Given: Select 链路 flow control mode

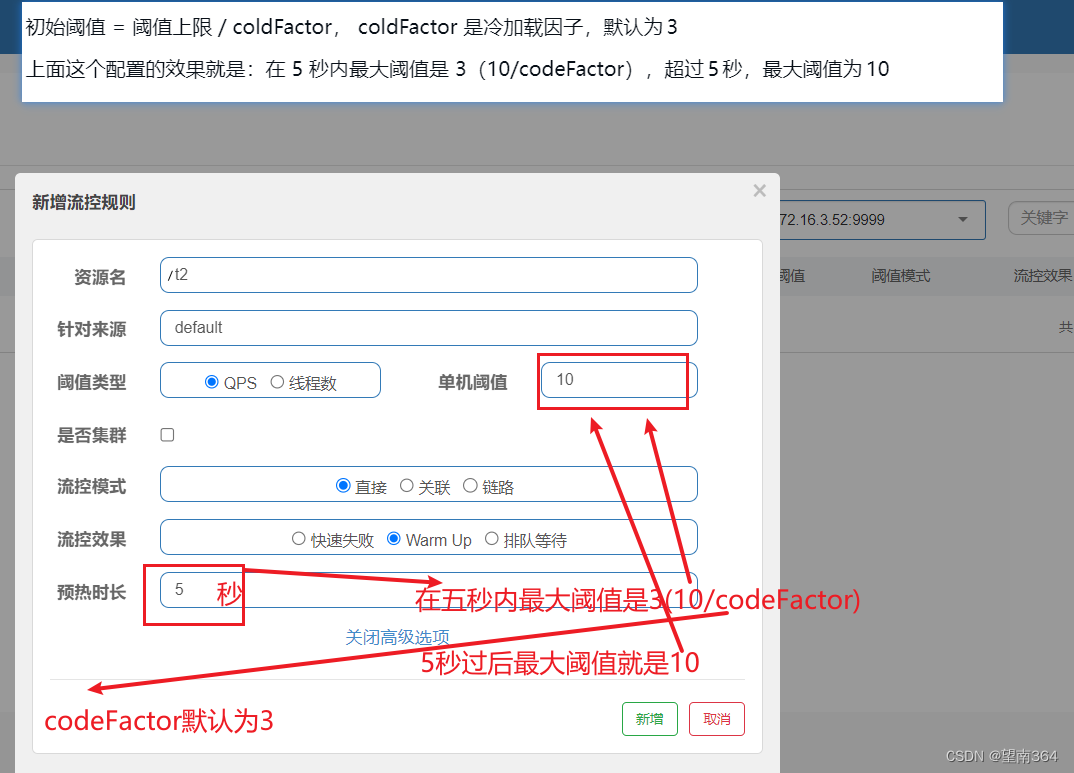Looking at the screenshot, I should point(470,485).
